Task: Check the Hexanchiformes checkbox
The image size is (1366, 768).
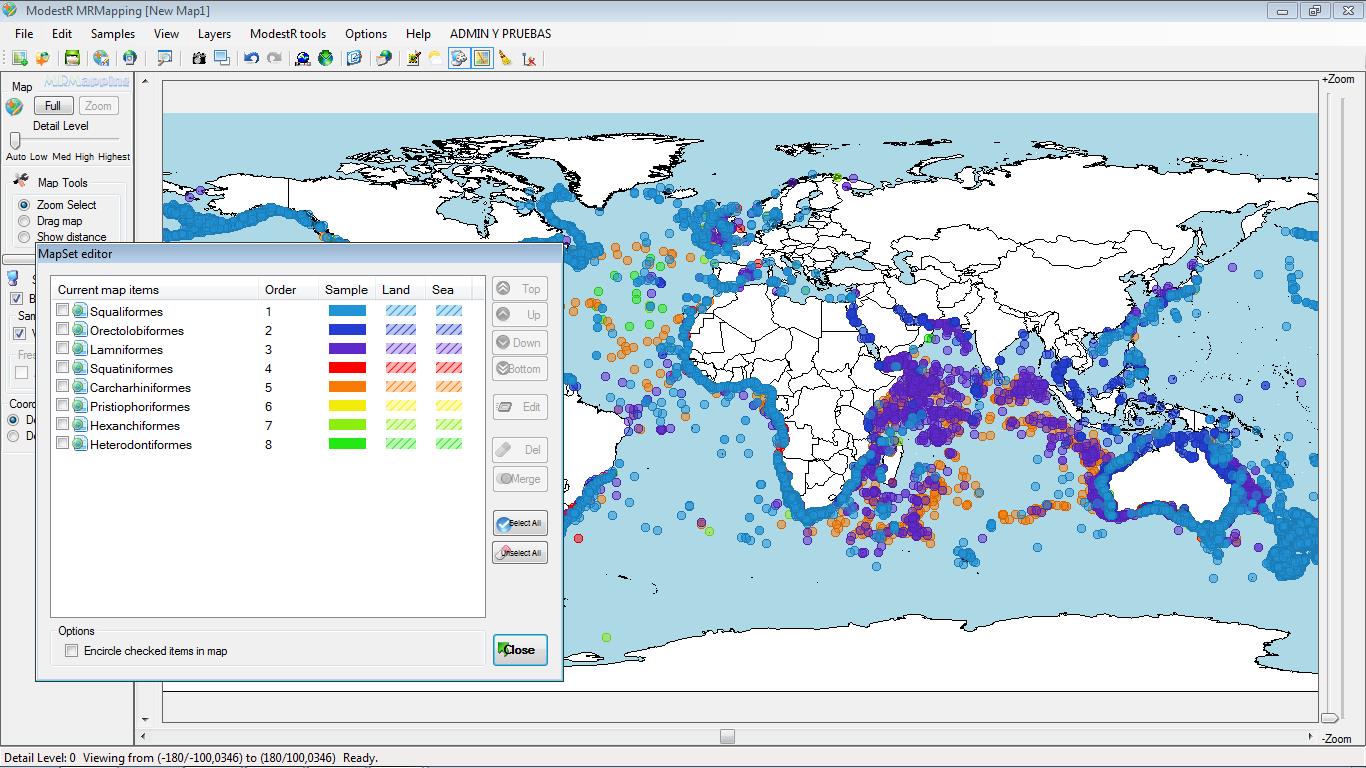Action: pos(63,425)
